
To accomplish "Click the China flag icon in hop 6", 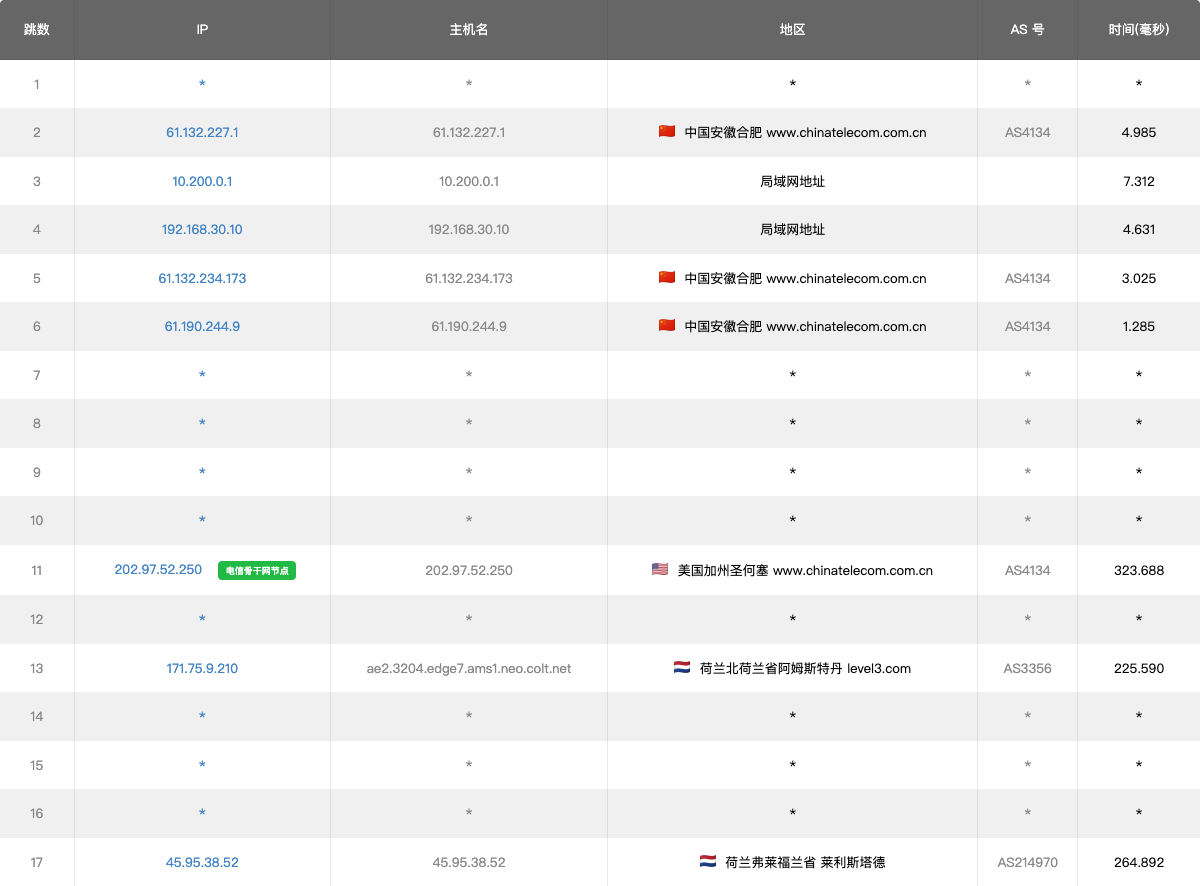I will point(667,326).
